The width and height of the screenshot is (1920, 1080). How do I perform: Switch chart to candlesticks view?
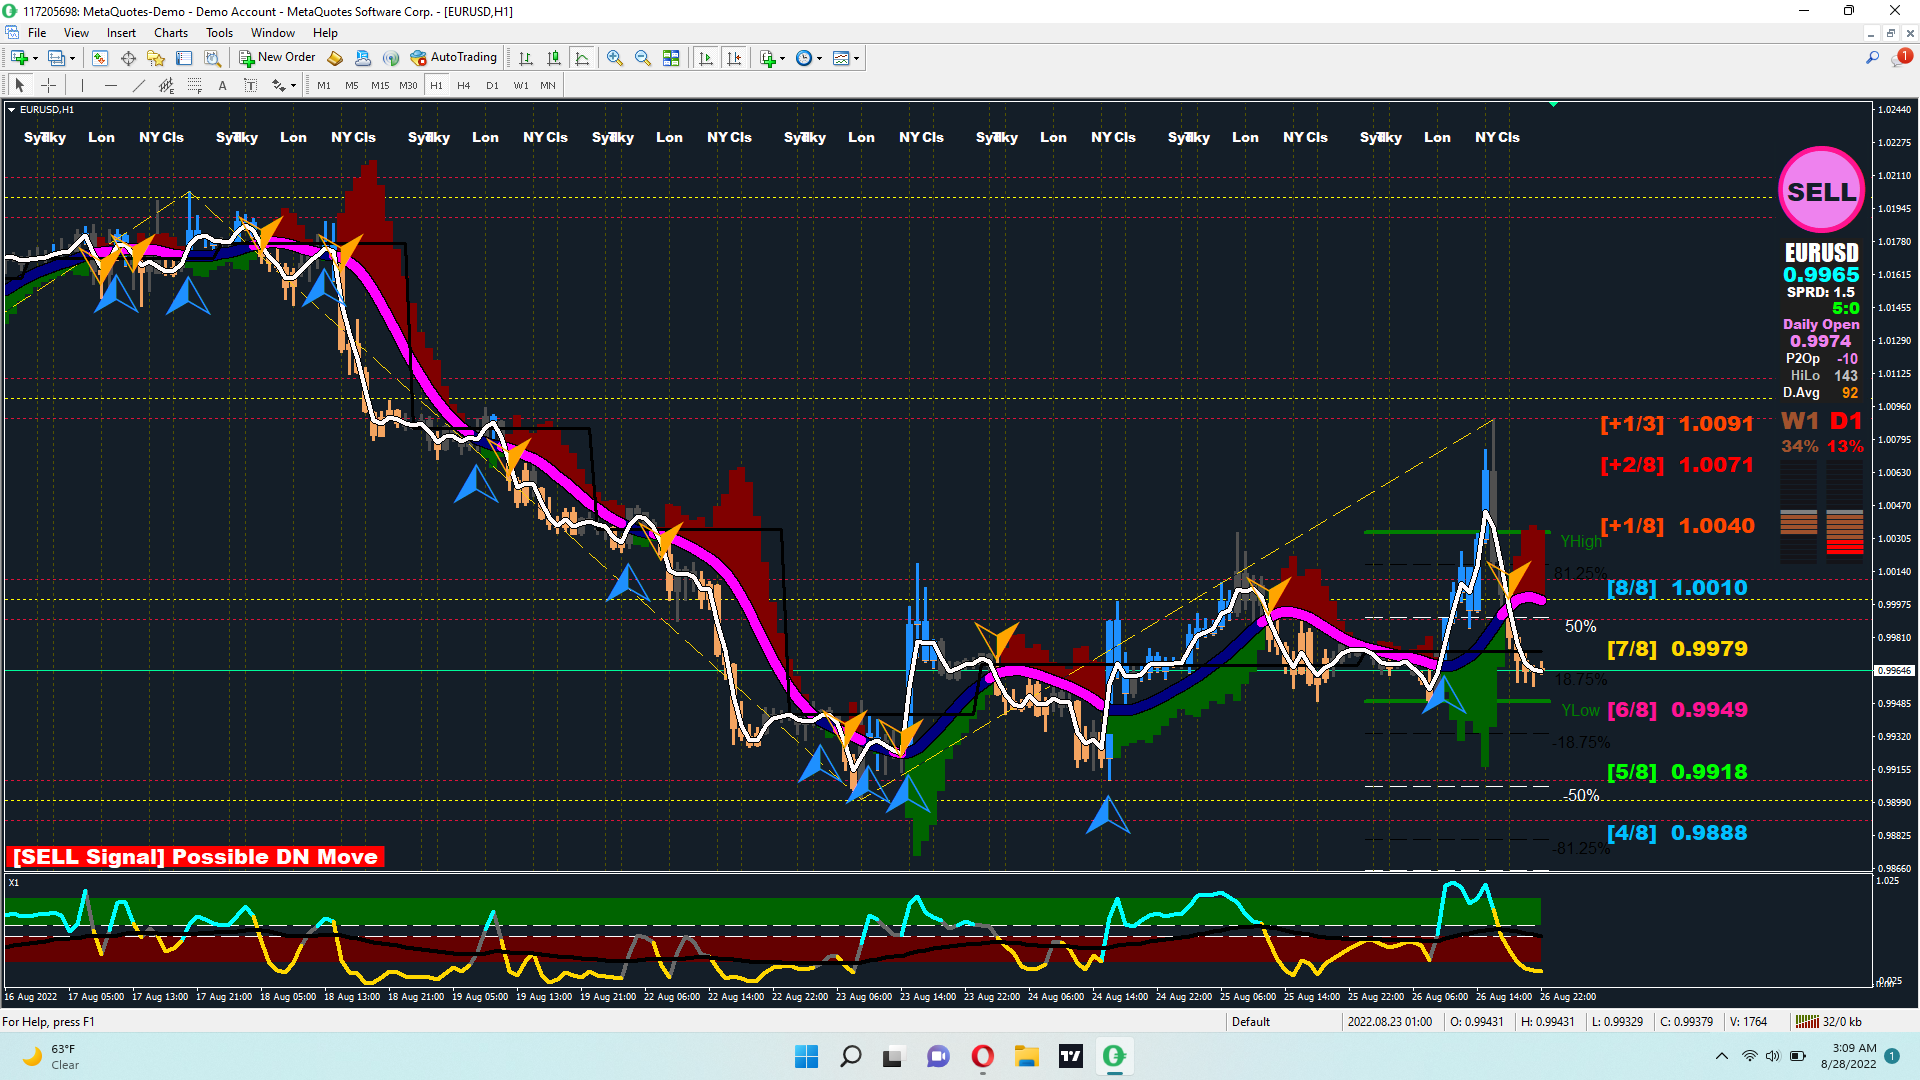554,58
